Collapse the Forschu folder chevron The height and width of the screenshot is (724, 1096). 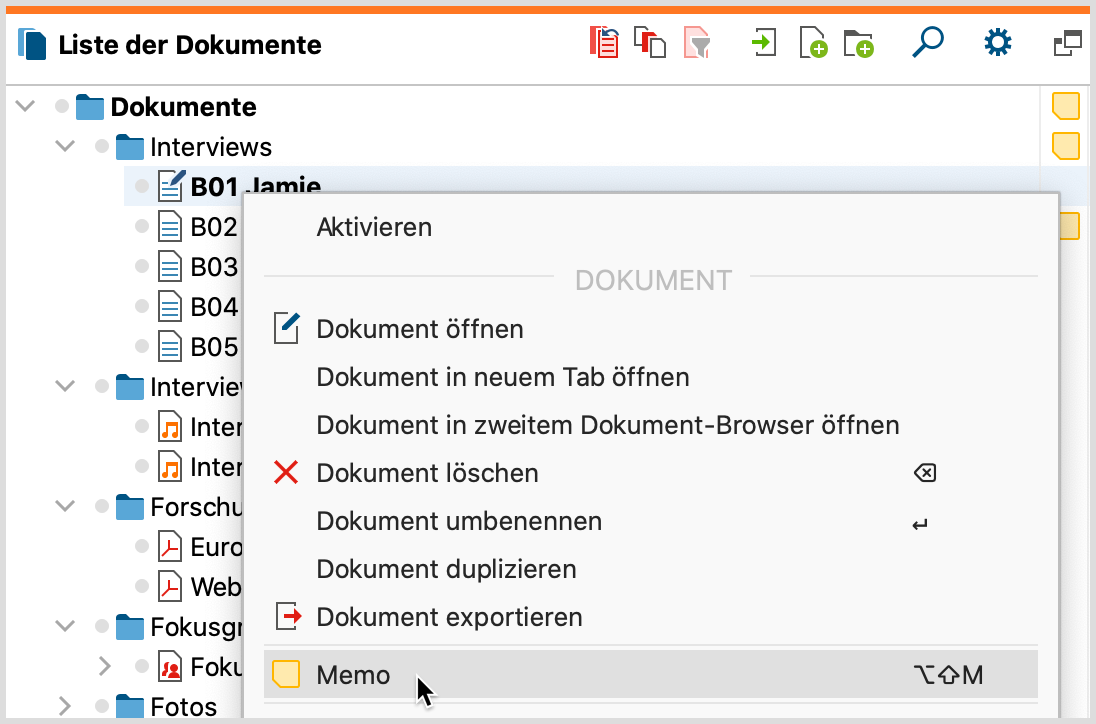[x=65, y=506]
